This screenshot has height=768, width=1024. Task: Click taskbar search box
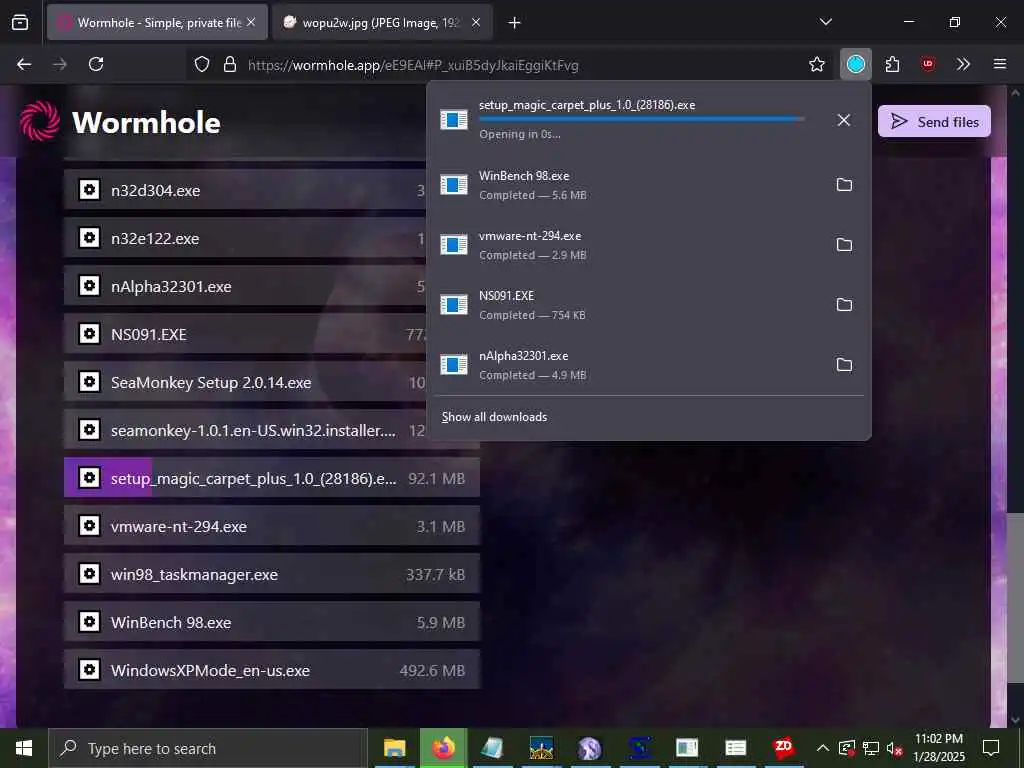[208, 748]
